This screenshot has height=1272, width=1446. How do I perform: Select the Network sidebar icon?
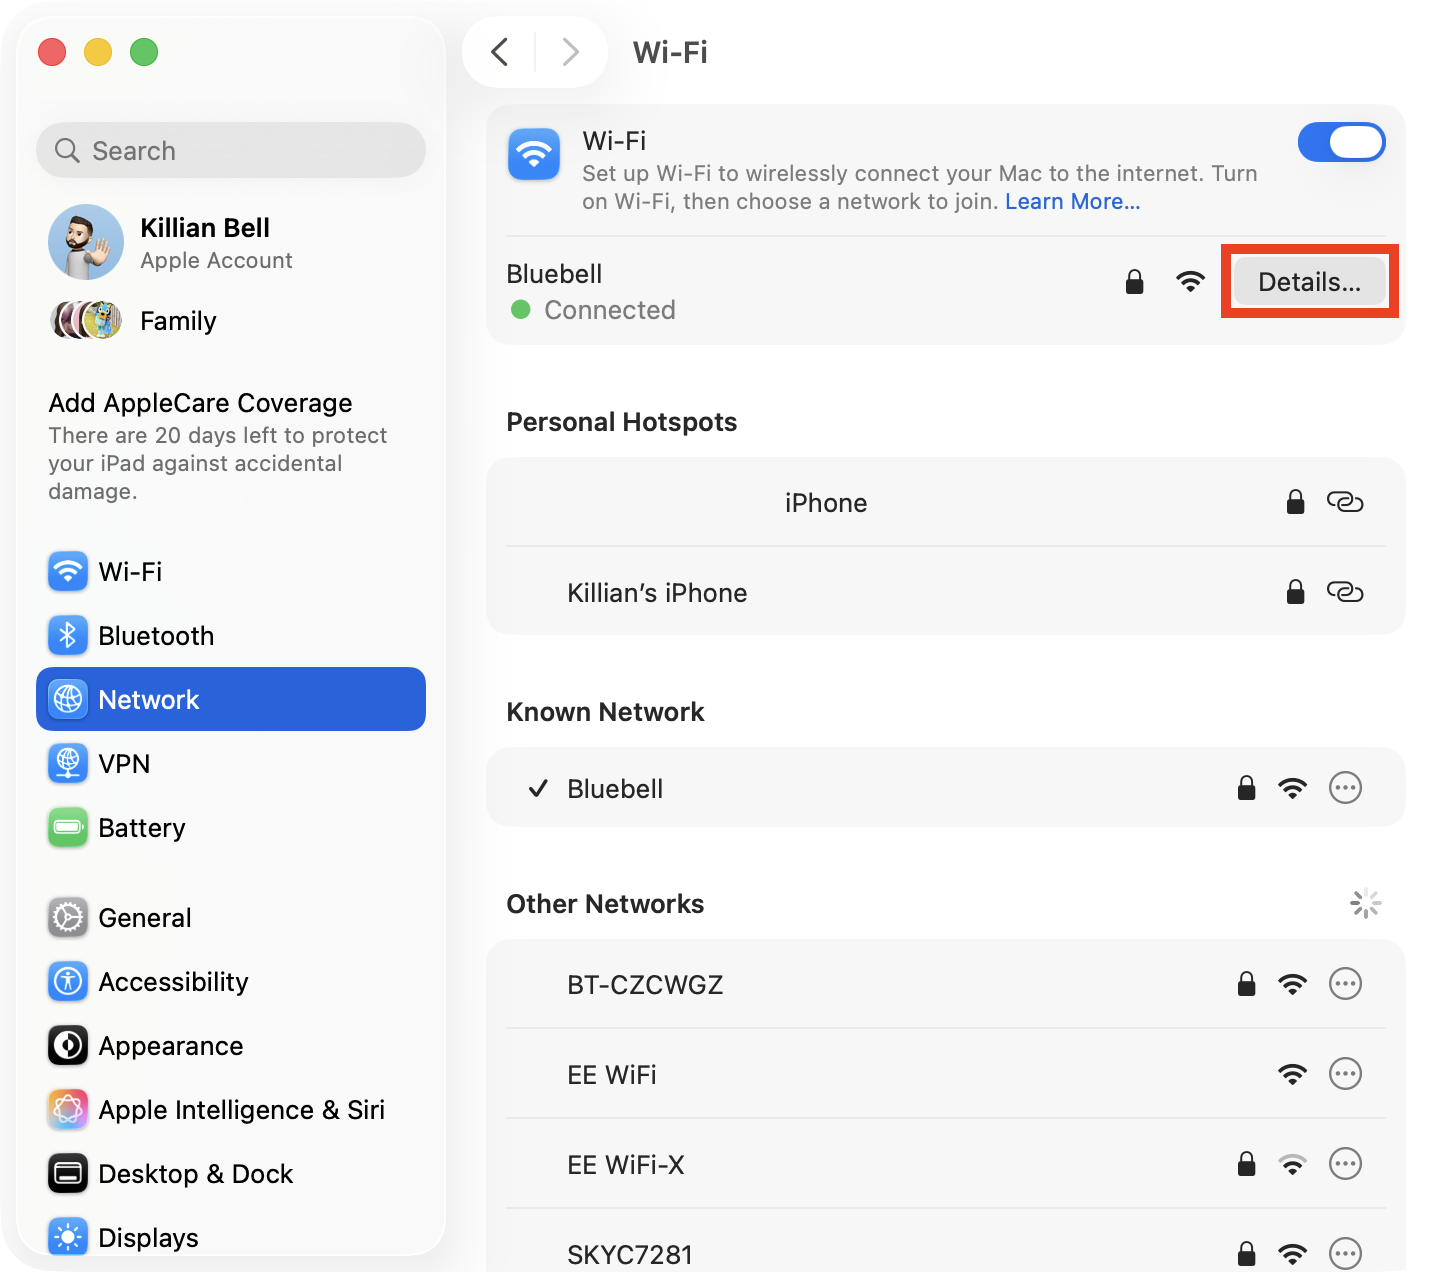(67, 699)
